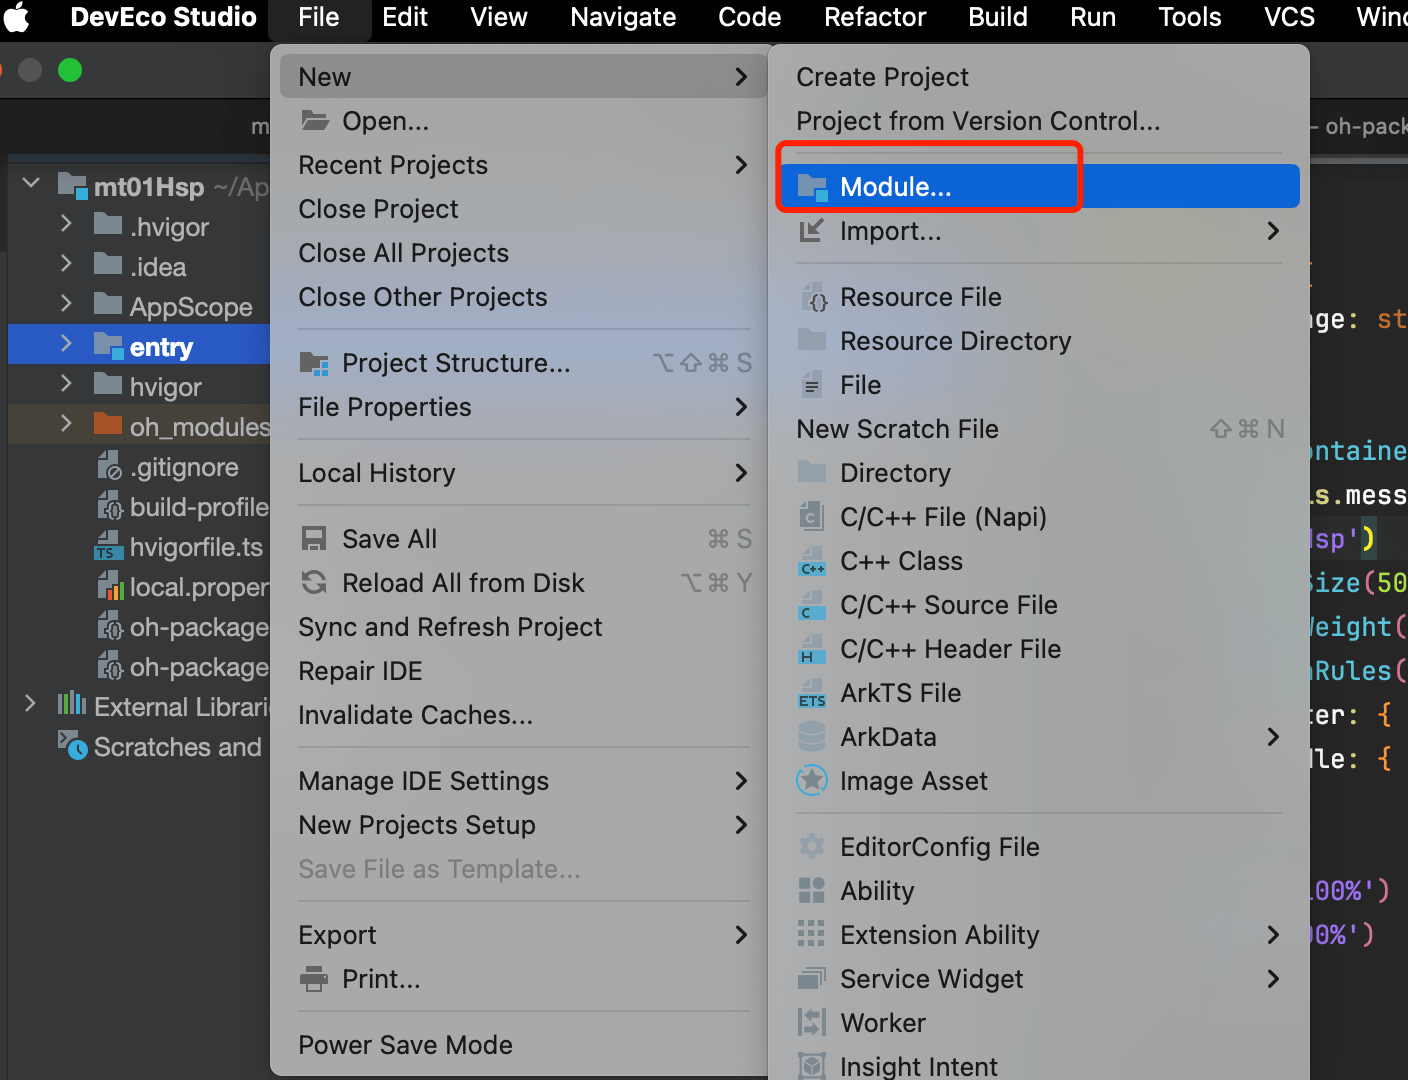Choose Create Project from New submenu
The height and width of the screenshot is (1080, 1408).
coord(882,77)
